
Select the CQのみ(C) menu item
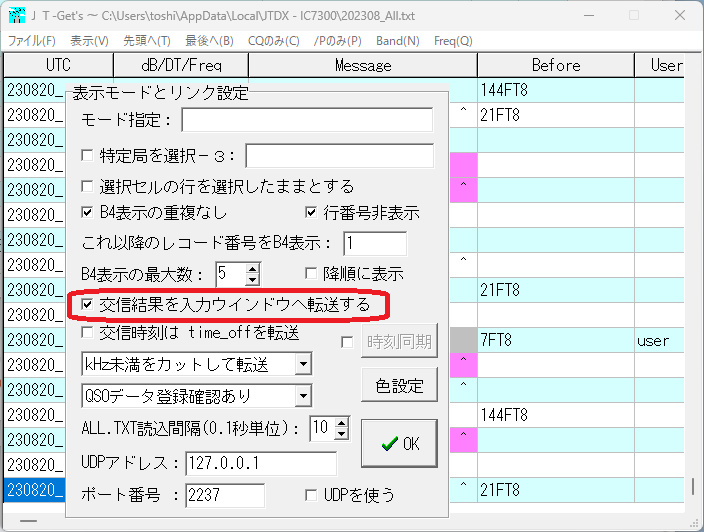pyautogui.click(x=273, y=41)
